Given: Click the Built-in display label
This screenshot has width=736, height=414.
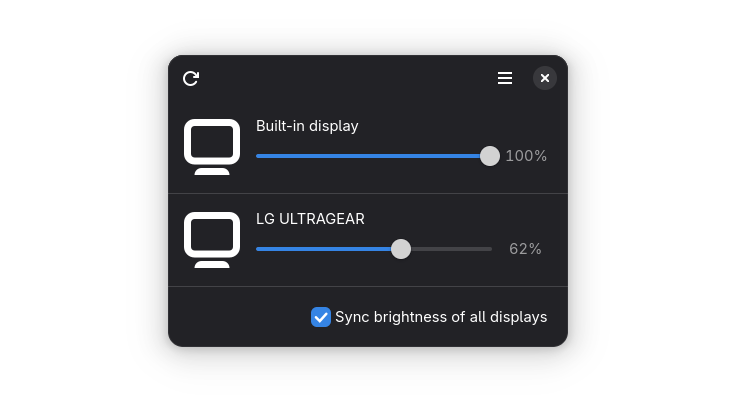Looking at the screenshot, I should pos(307,126).
